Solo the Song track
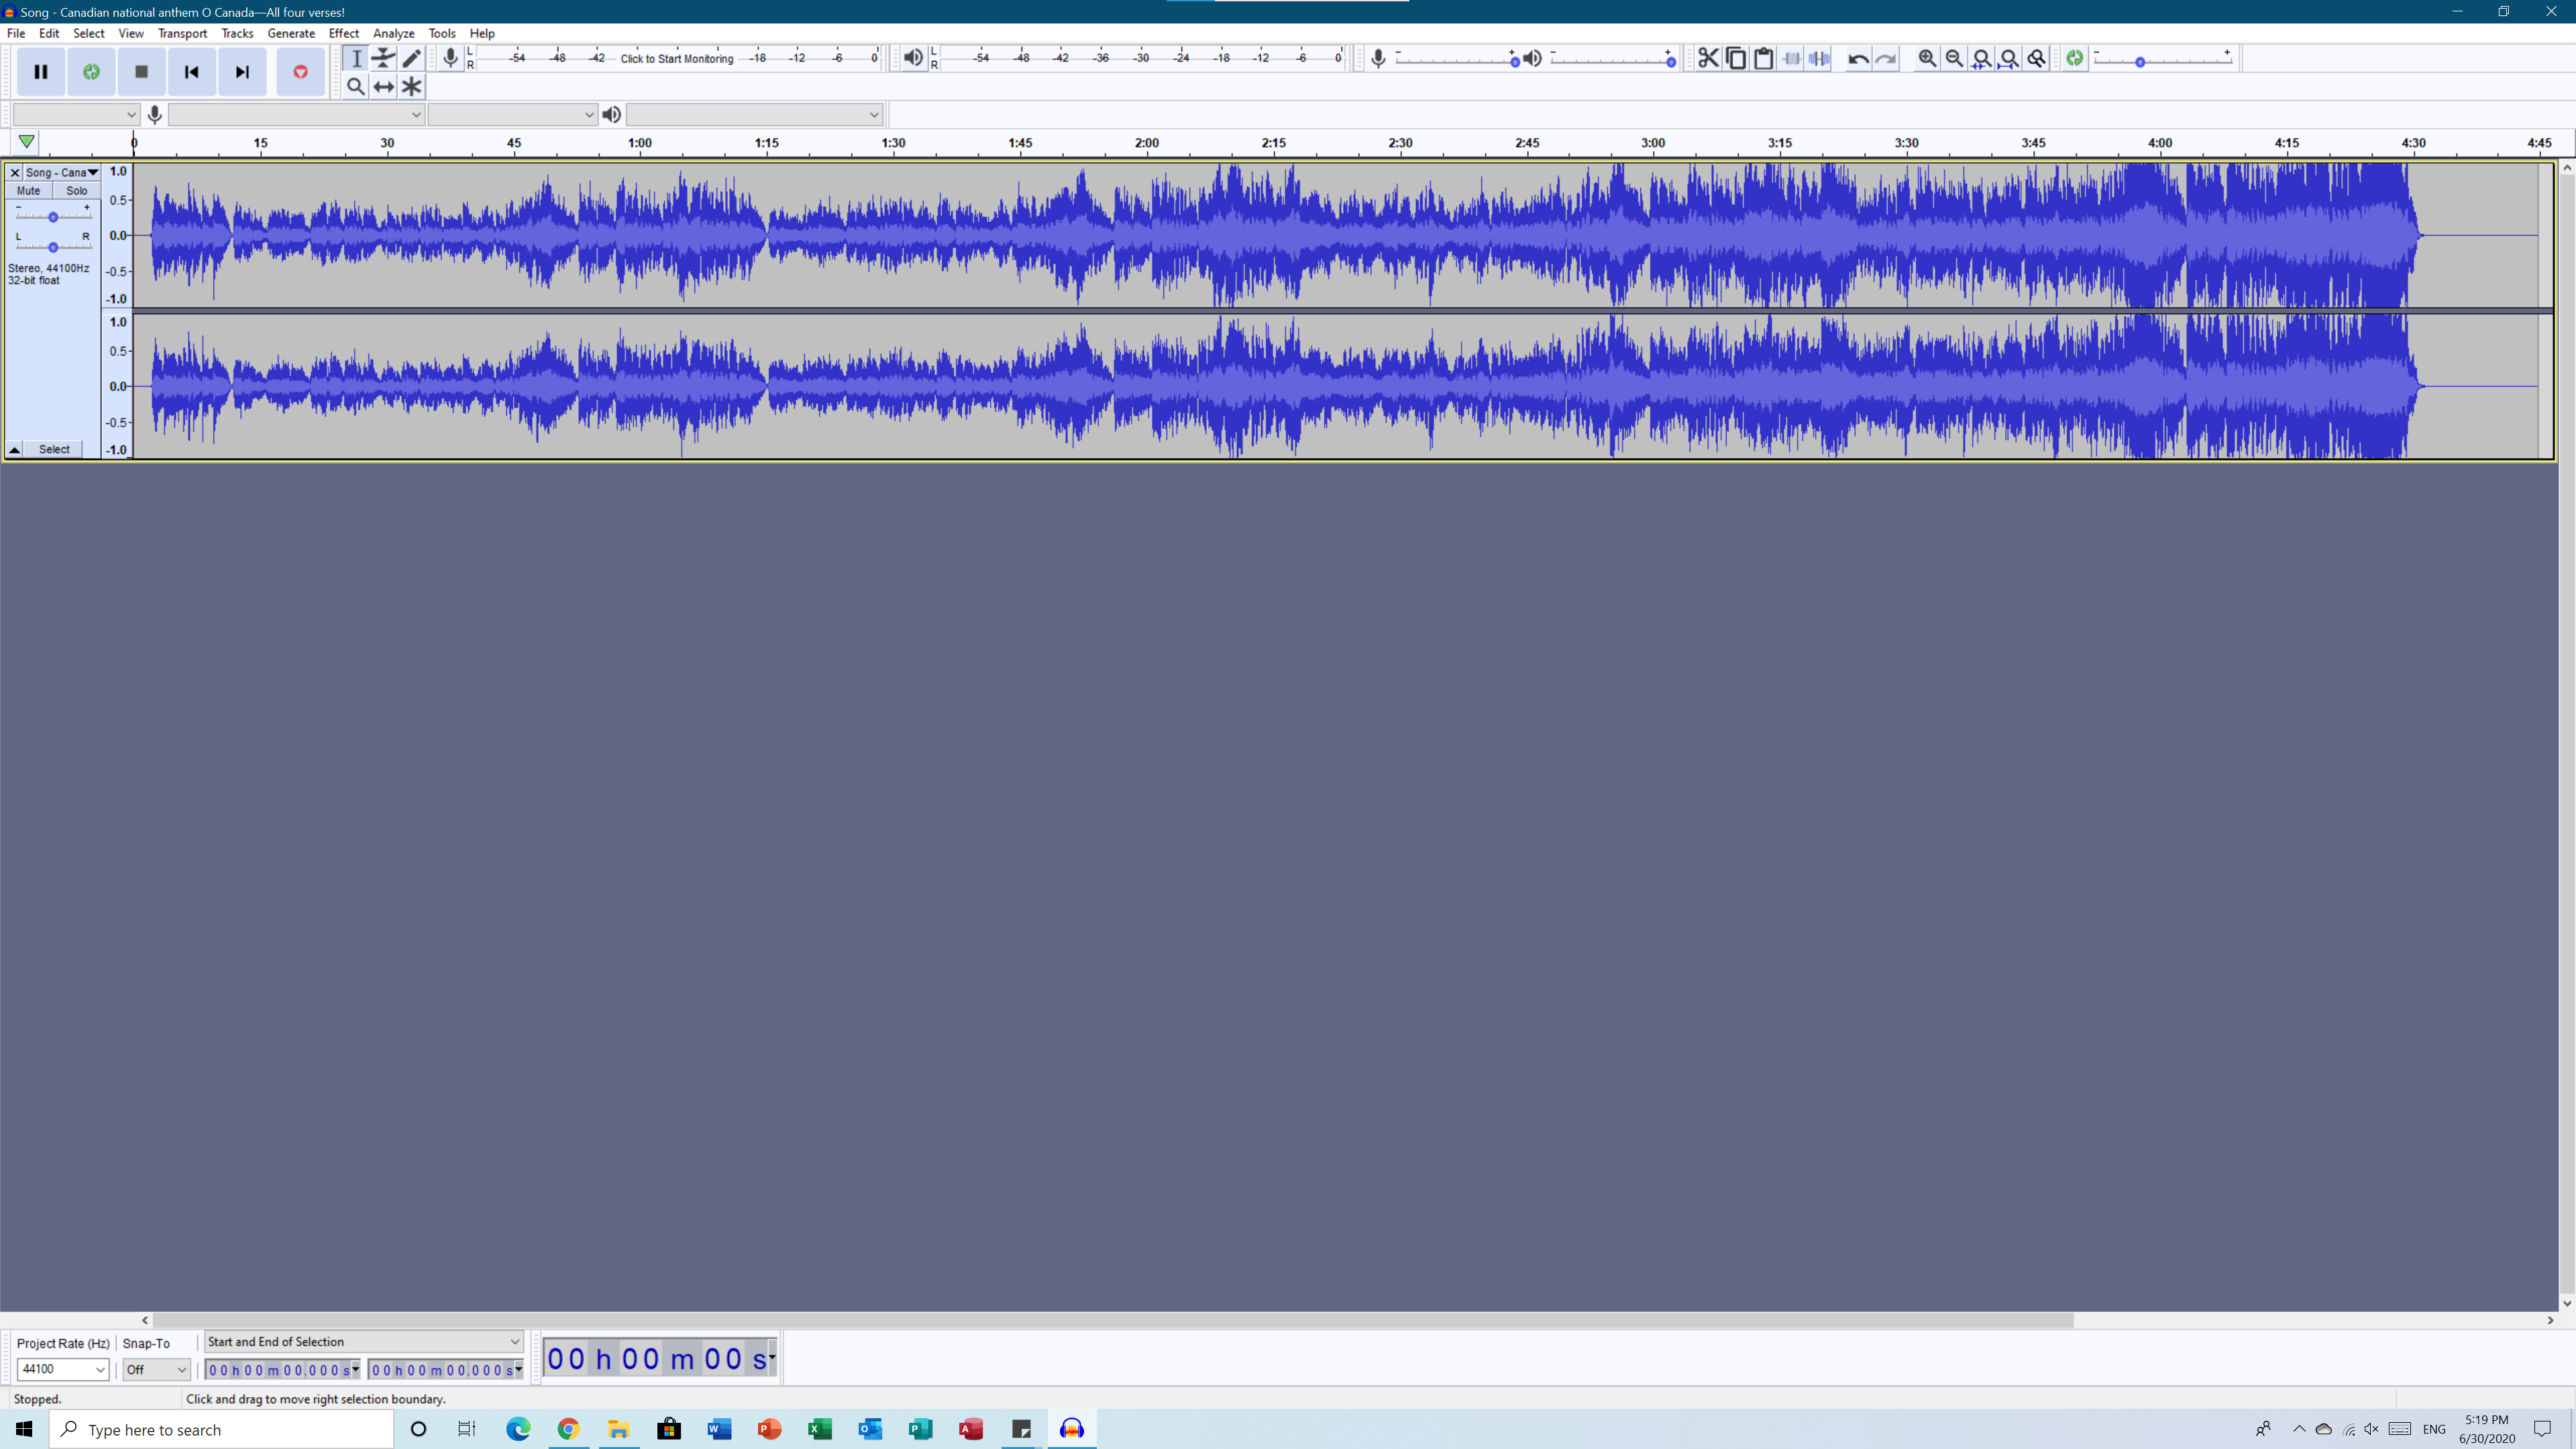This screenshot has height=1449, width=2576. coord(78,190)
